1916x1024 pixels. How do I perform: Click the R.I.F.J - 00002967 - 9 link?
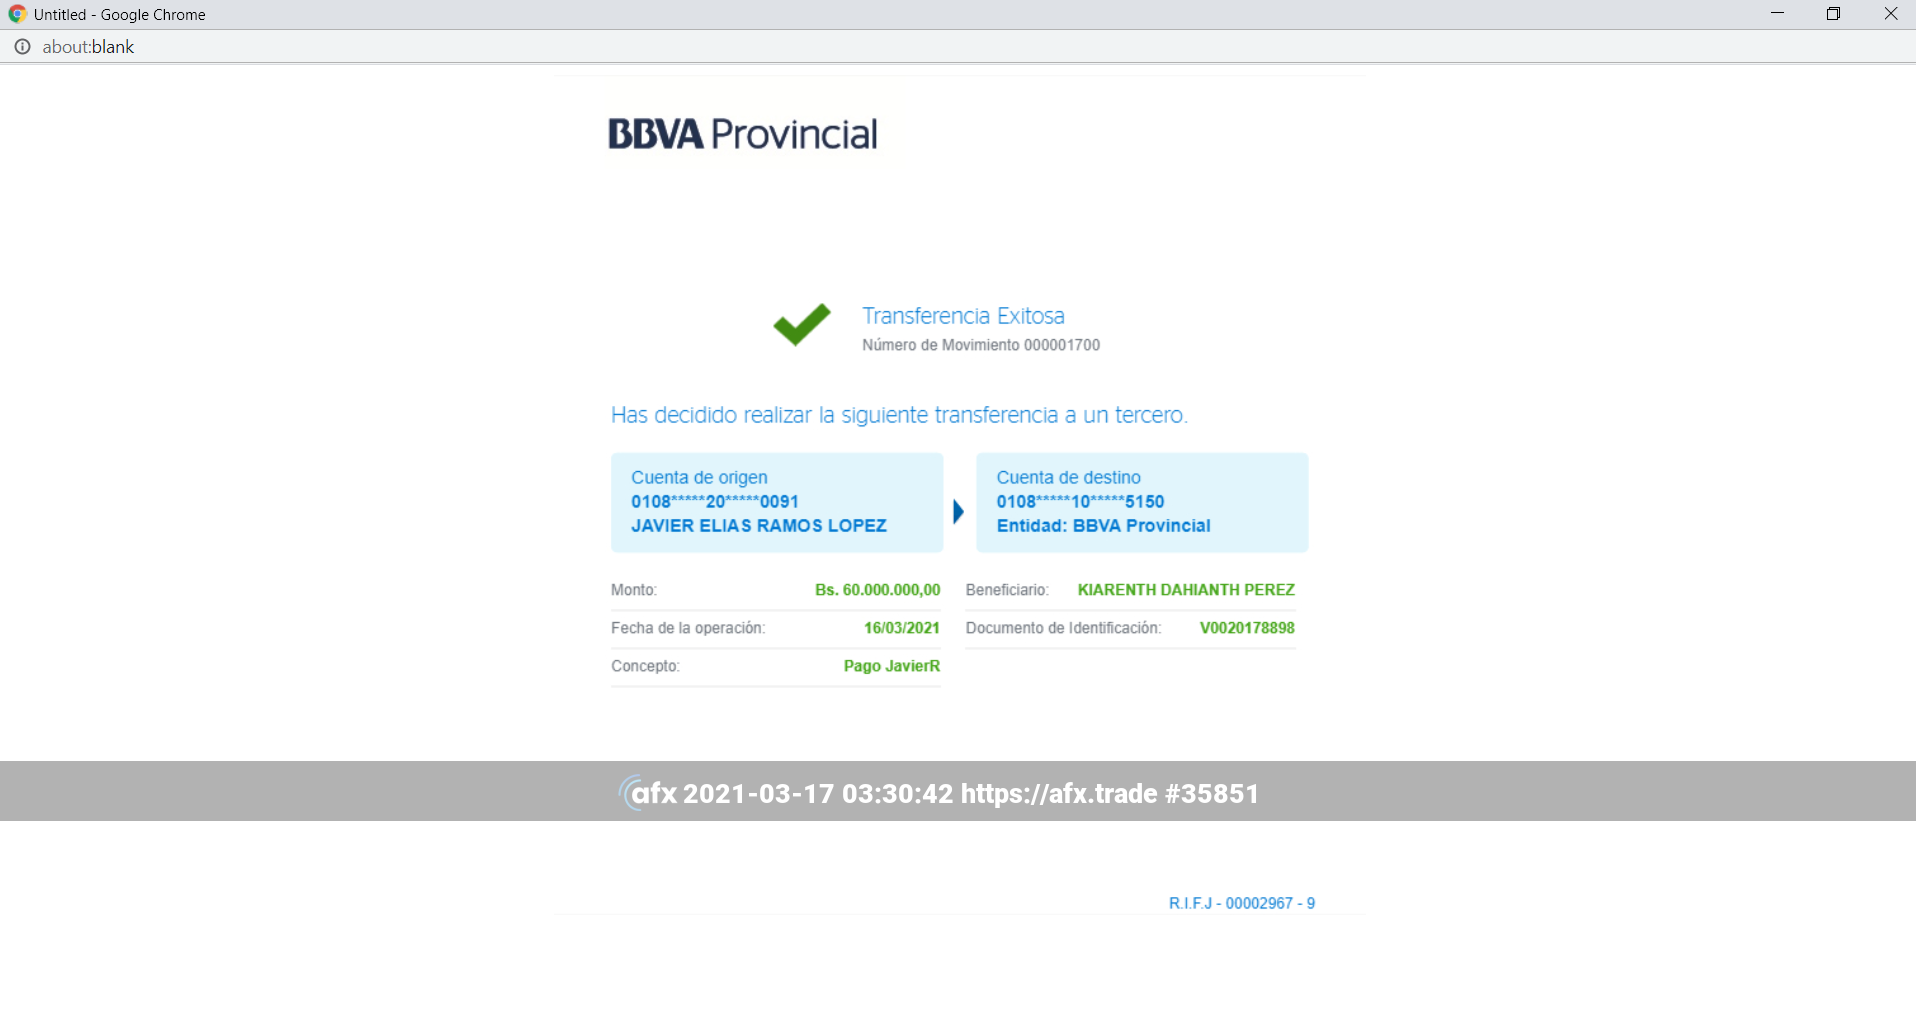[1241, 903]
